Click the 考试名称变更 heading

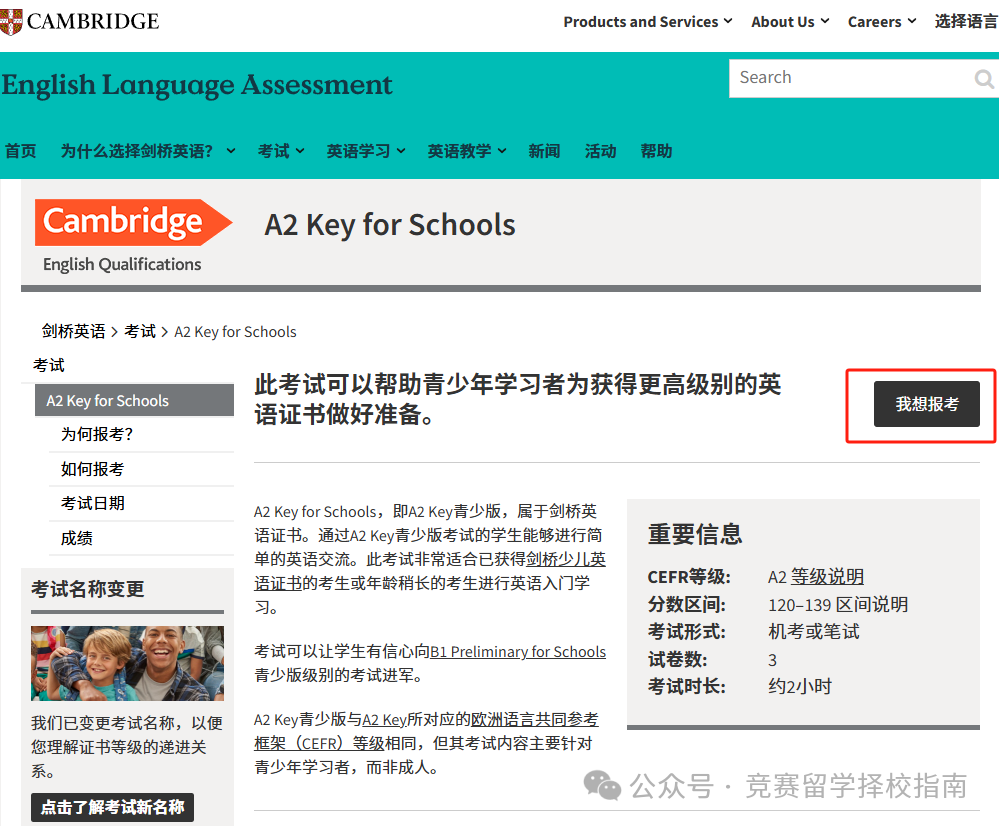click(x=88, y=589)
